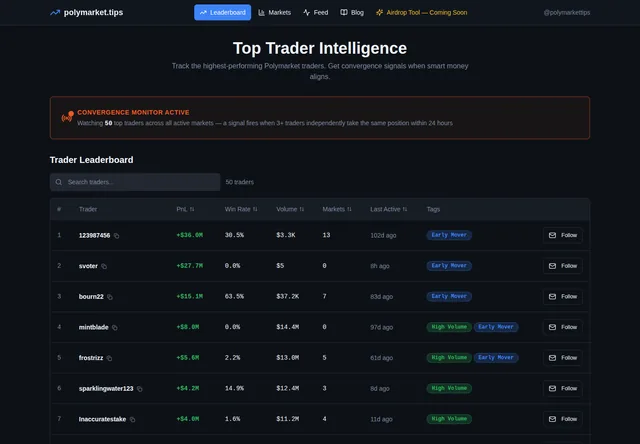The height and width of the screenshot is (444, 640).
Task: Sort by Markets column arrows
Action: (x=349, y=209)
